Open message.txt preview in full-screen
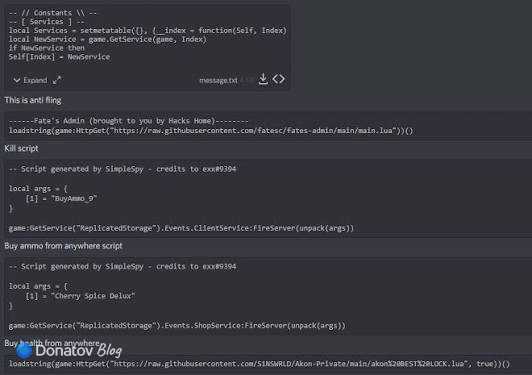 coord(57,80)
